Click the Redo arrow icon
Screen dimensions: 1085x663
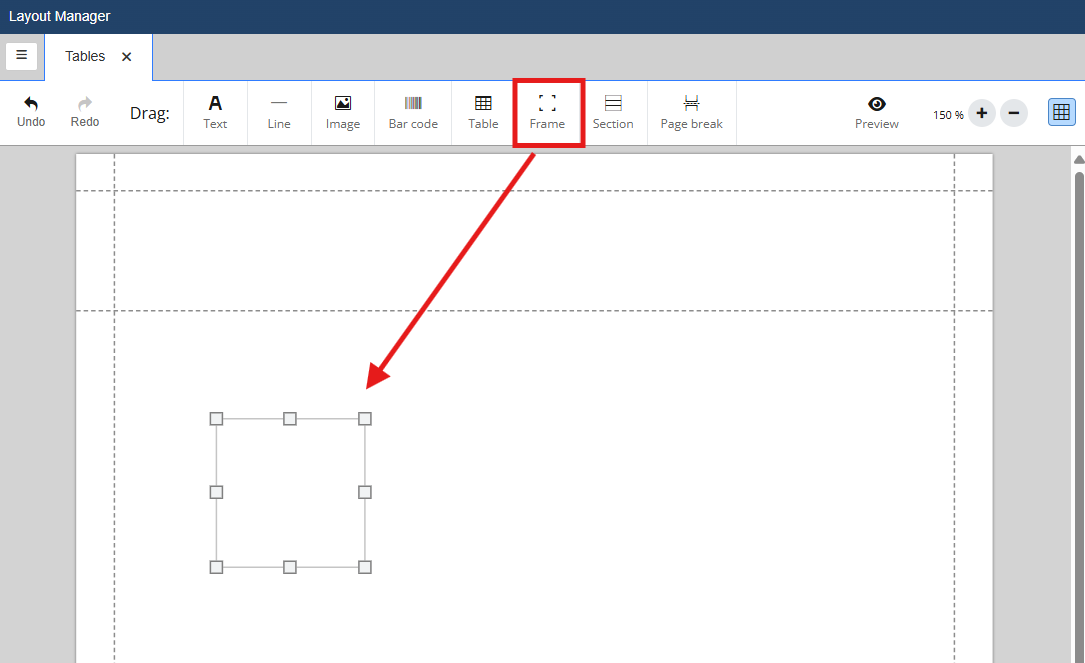pos(85,104)
